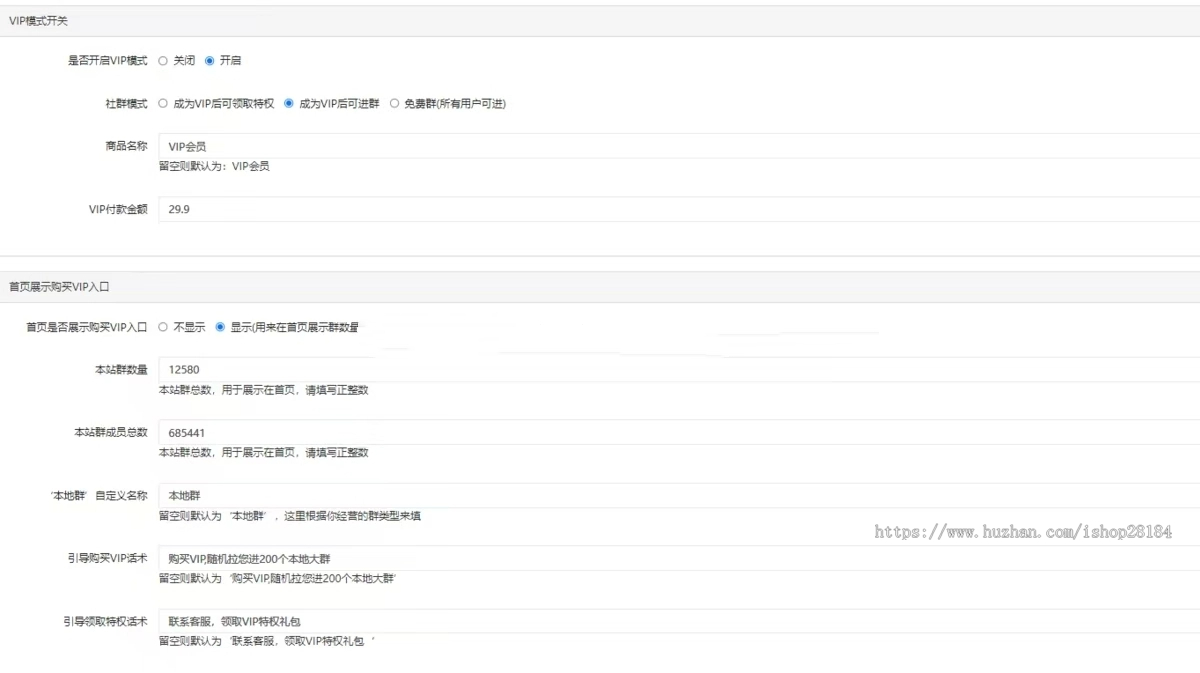
Task: Edit the 本站群成员总数 field showing 685441
Action: point(679,432)
